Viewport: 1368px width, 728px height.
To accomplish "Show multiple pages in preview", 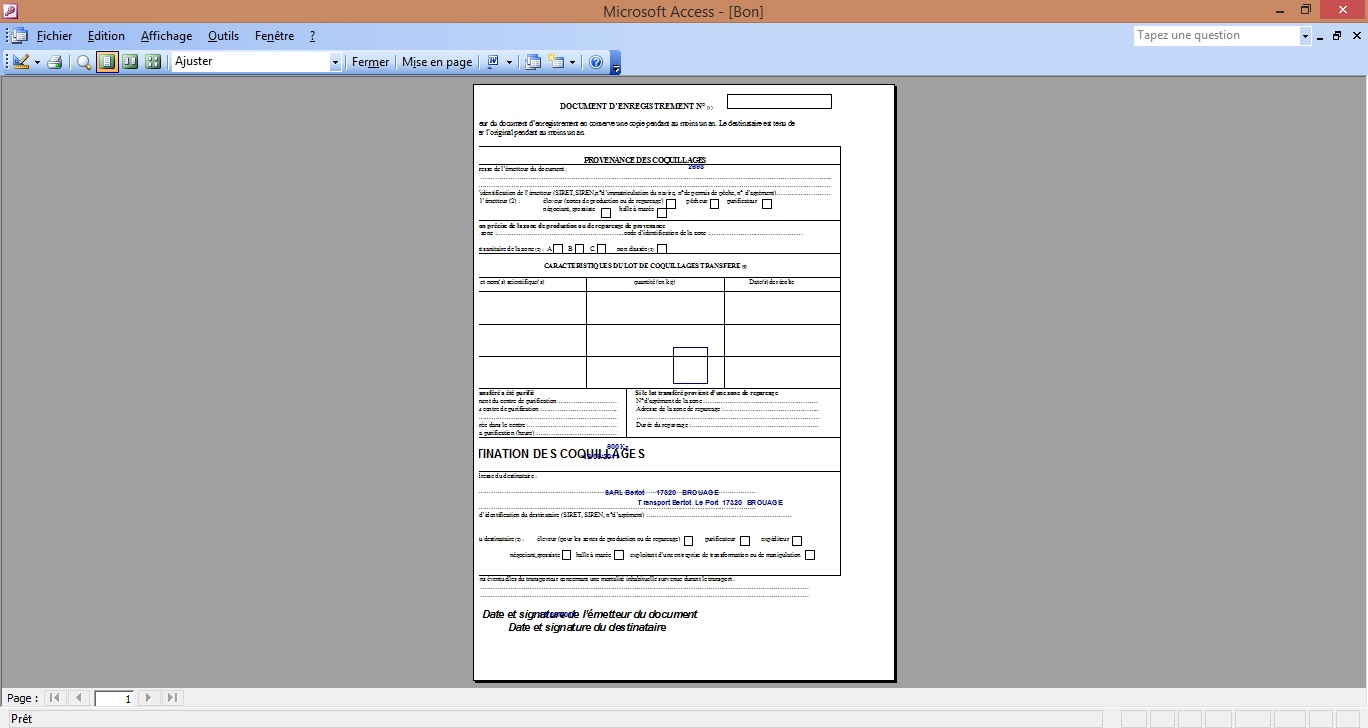I will coord(153,62).
